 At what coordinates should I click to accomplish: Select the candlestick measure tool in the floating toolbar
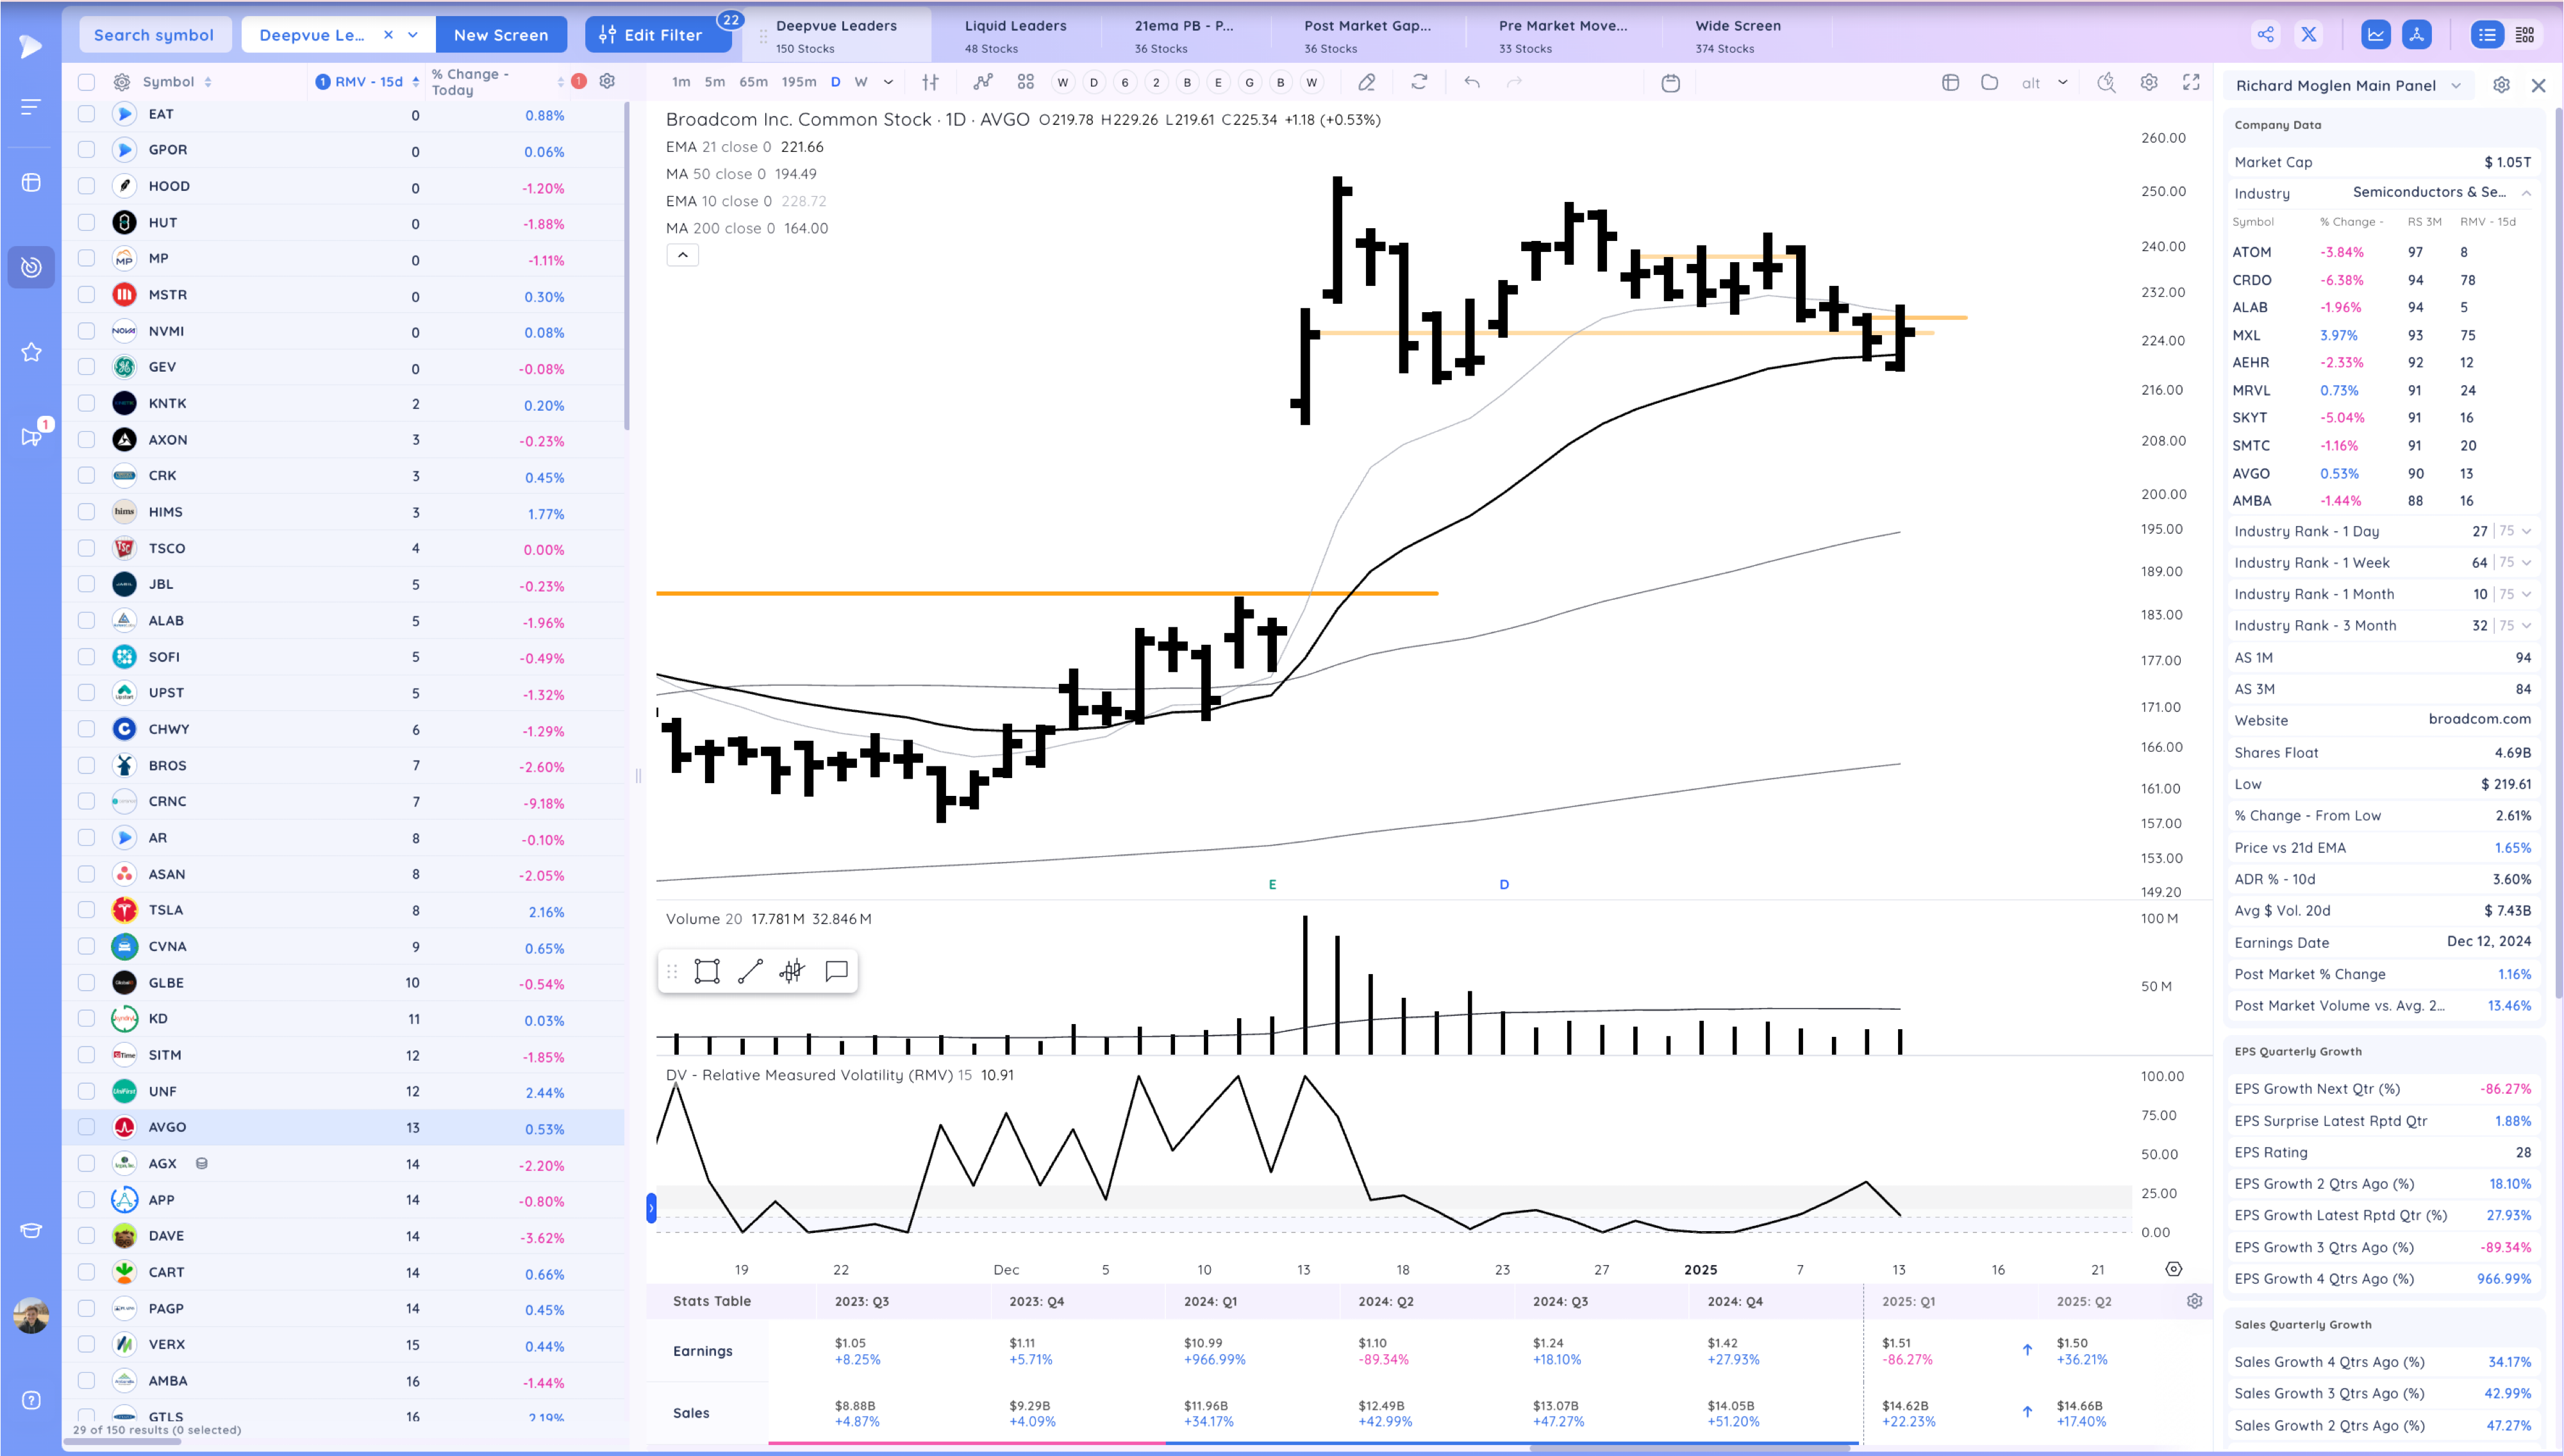pyautogui.click(x=792, y=971)
